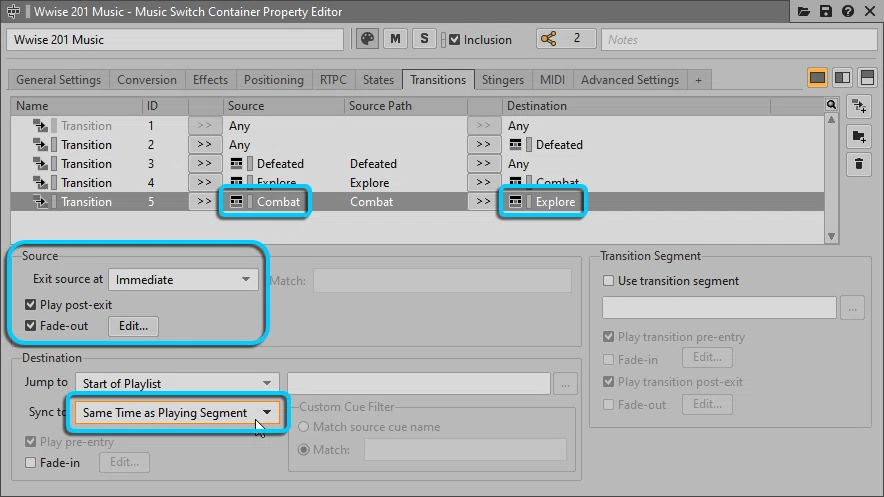Toggle the Inclusion checkbox
884x497 pixels.
[454, 39]
